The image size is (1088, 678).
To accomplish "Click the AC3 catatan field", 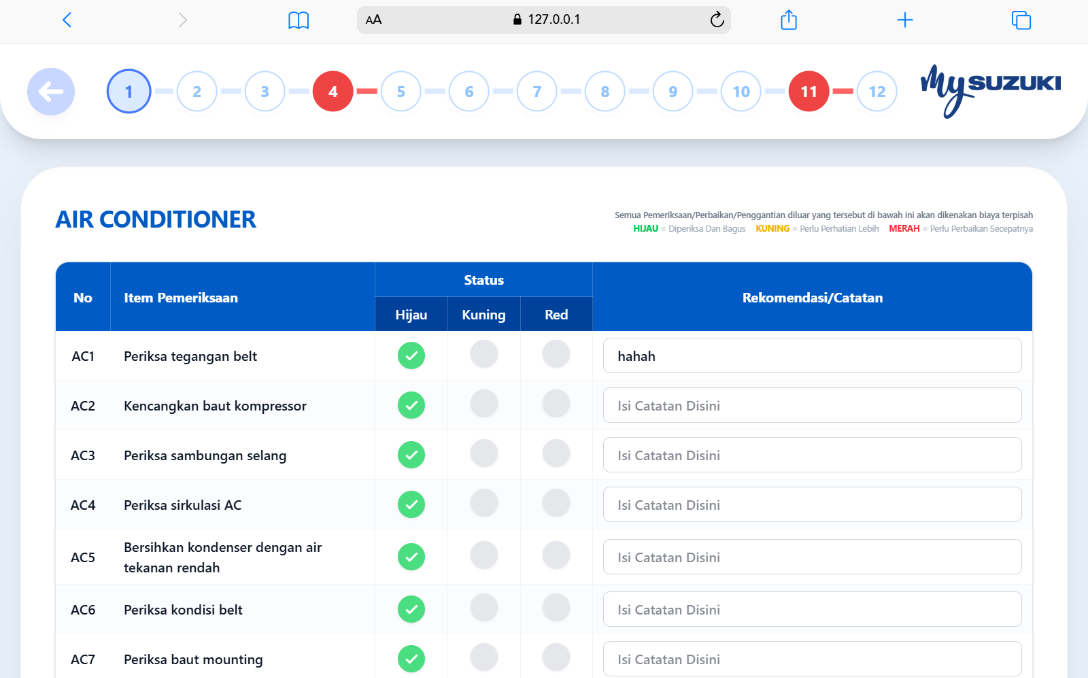I will click(x=813, y=455).
